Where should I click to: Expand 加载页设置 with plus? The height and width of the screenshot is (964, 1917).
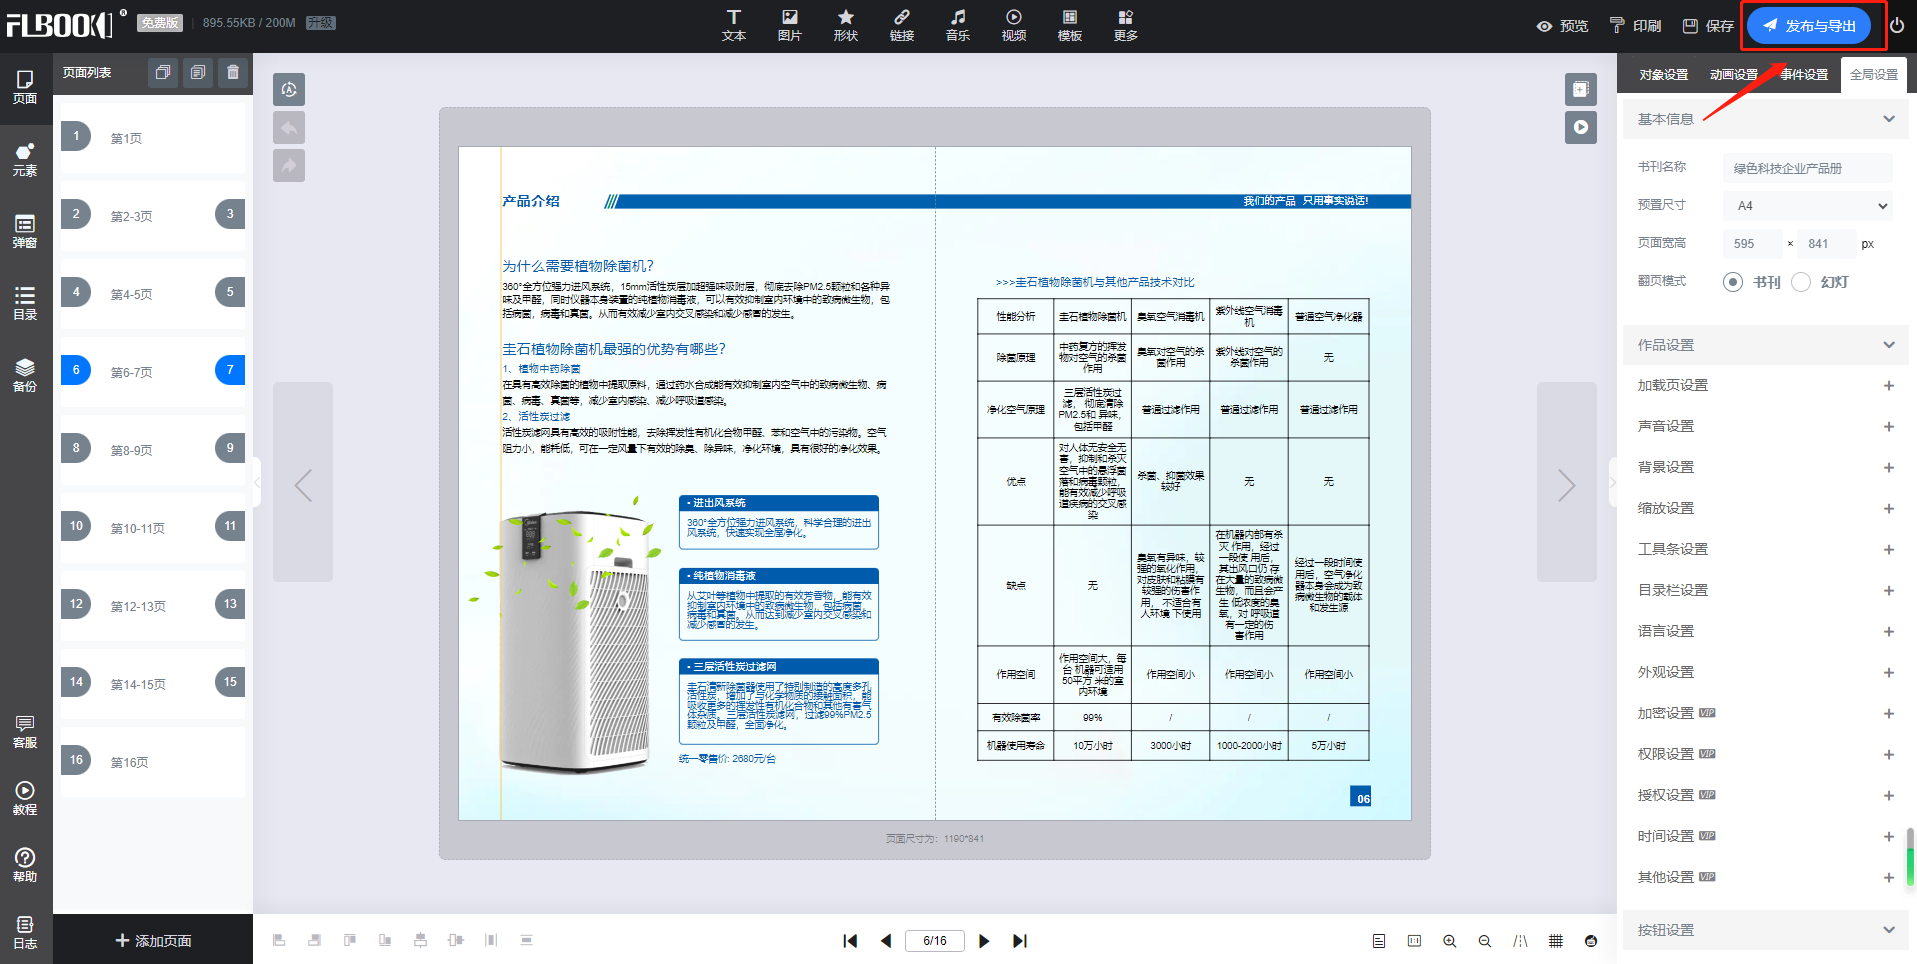1889,386
